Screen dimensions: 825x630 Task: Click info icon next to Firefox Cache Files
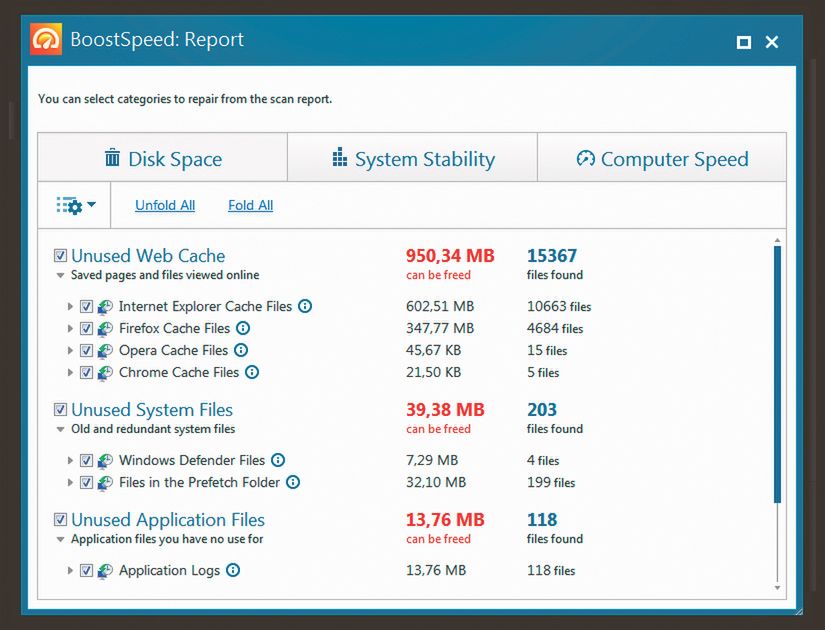tap(243, 328)
